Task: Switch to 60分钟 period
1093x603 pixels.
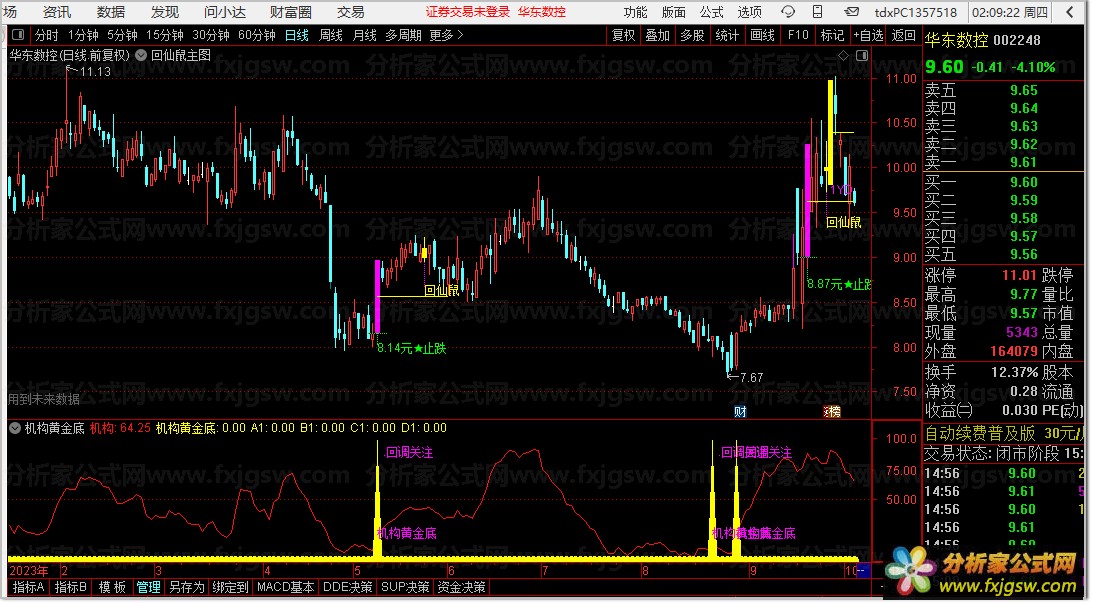Action: [x=257, y=35]
